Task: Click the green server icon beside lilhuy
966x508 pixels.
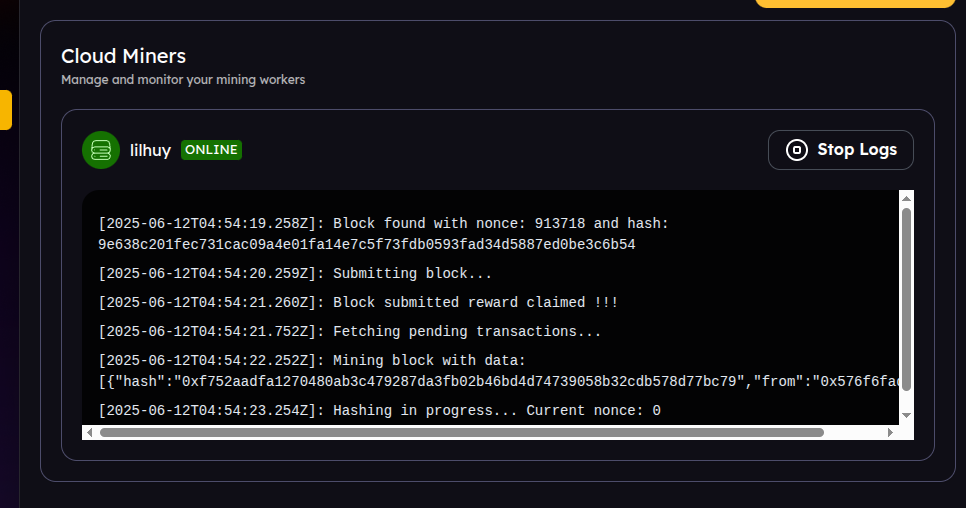Action: point(100,150)
